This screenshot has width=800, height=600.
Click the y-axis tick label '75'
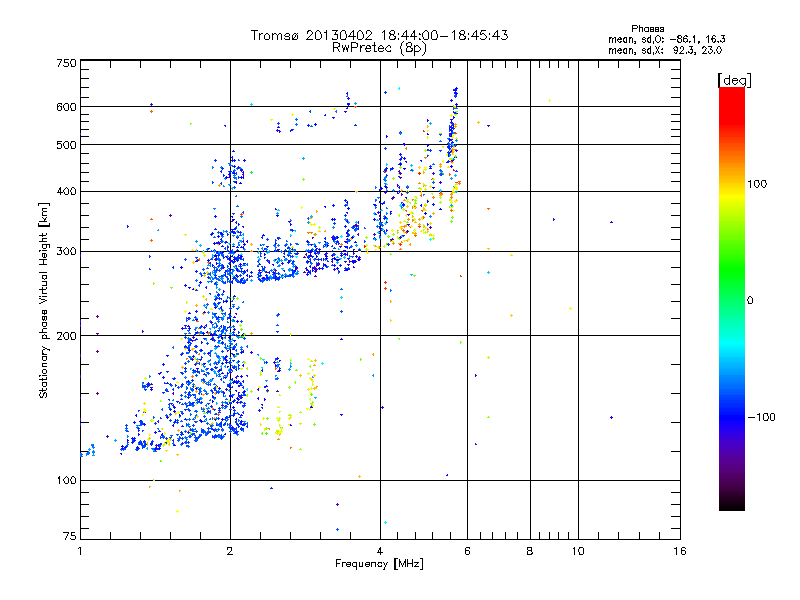70,536
